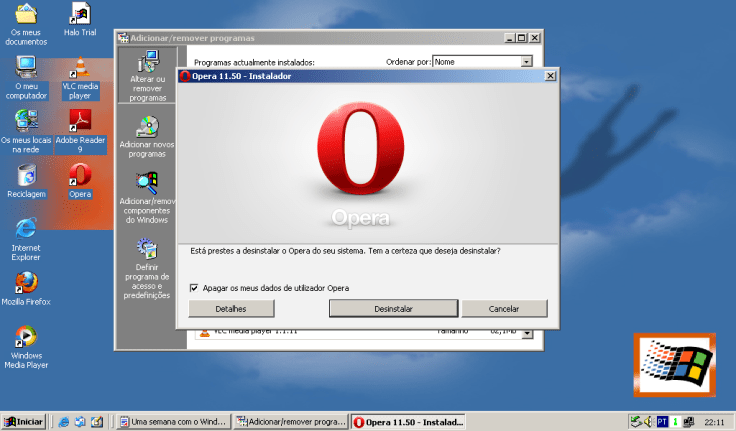Select the VLC media player desktop icon
This screenshot has height=431, width=736.
80,72
